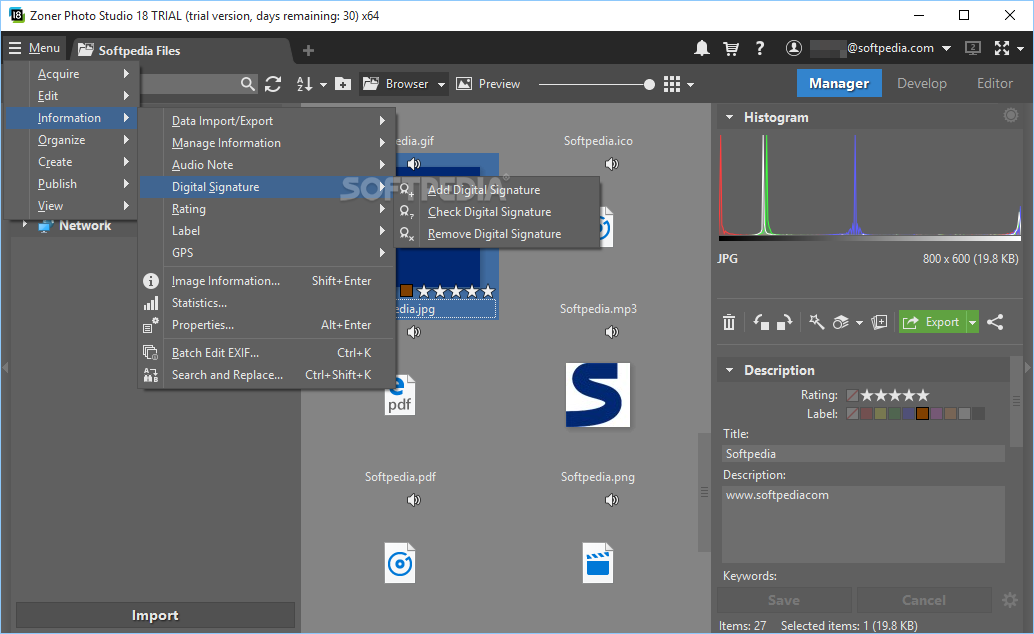The height and width of the screenshot is (634, 1034).
Task: Choose the purple label swatch
Action: pyautogui.click(x=936, y=414)
